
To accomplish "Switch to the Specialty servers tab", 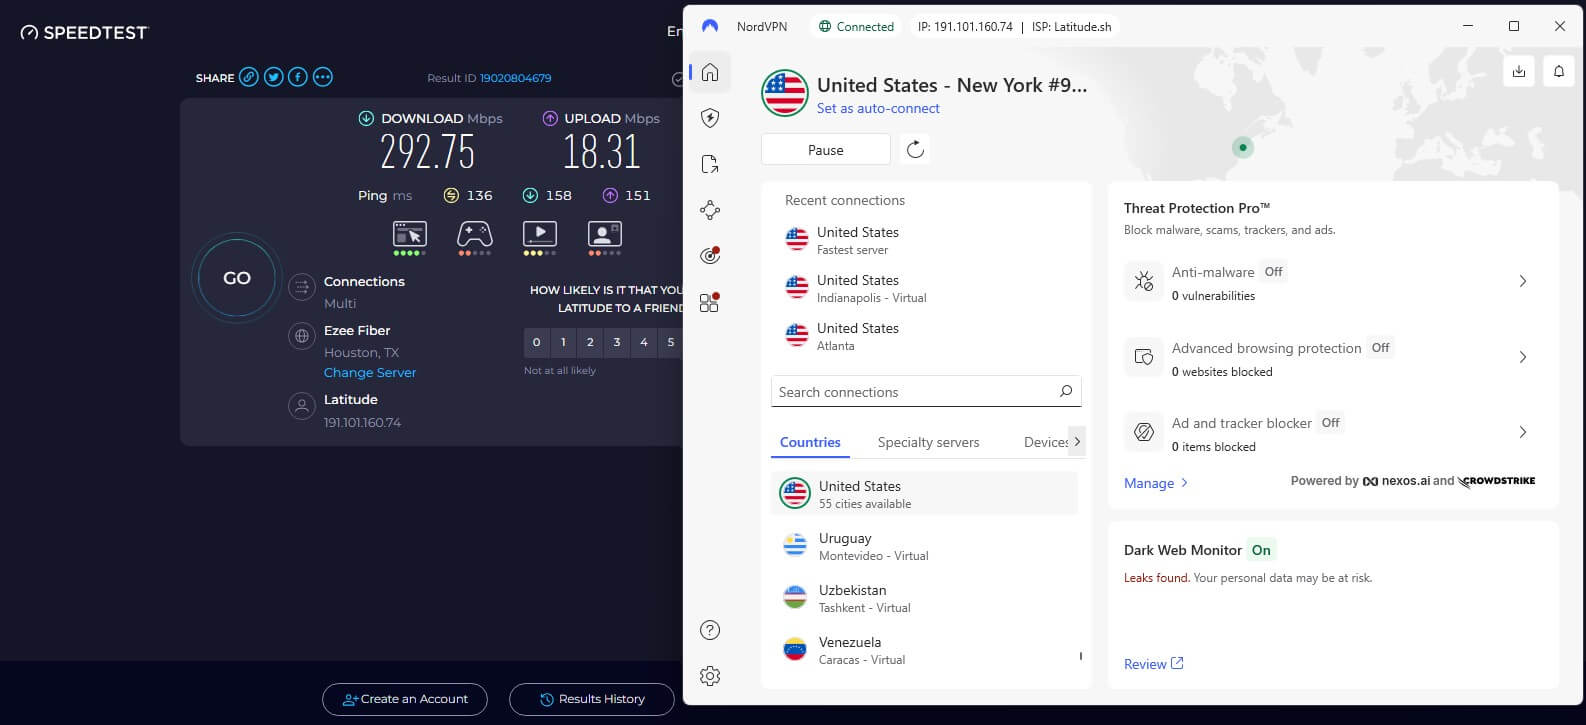I will (928, 442).
